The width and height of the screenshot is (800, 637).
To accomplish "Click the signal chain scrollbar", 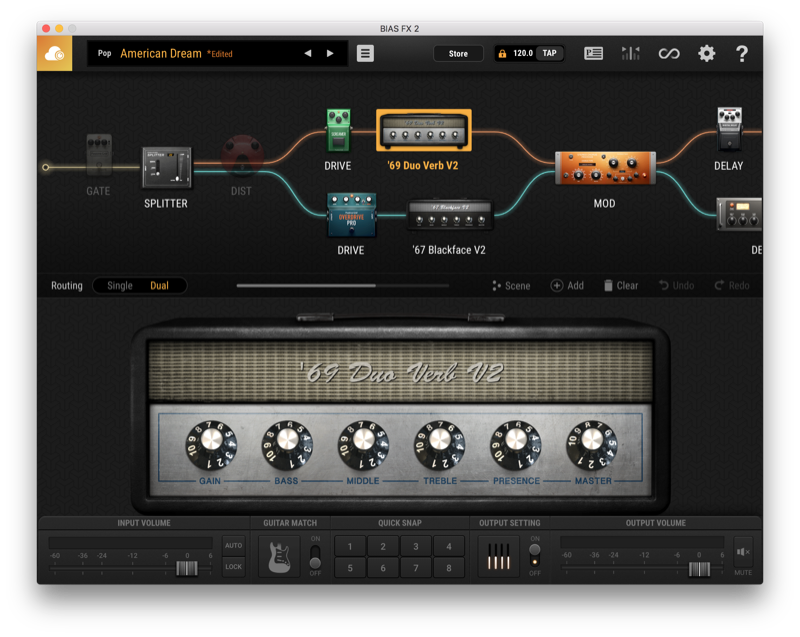I will (306, 286).
